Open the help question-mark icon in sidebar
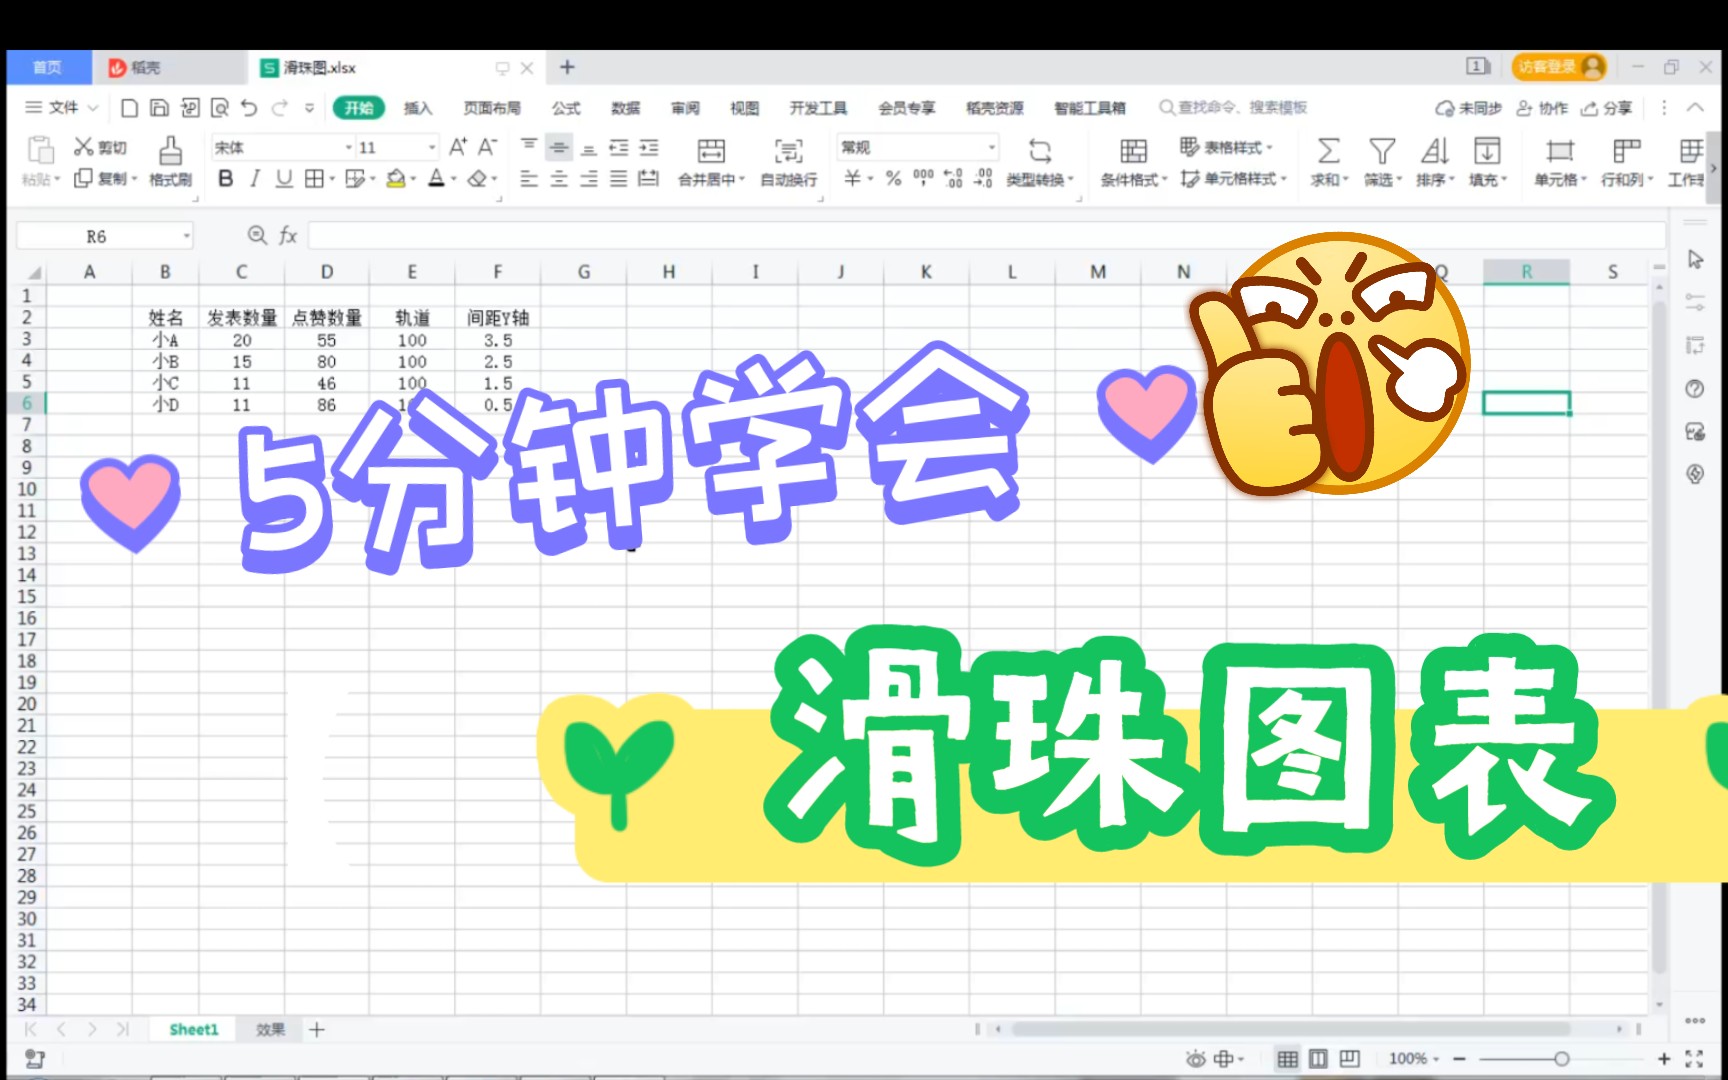 pos(1695,388)
